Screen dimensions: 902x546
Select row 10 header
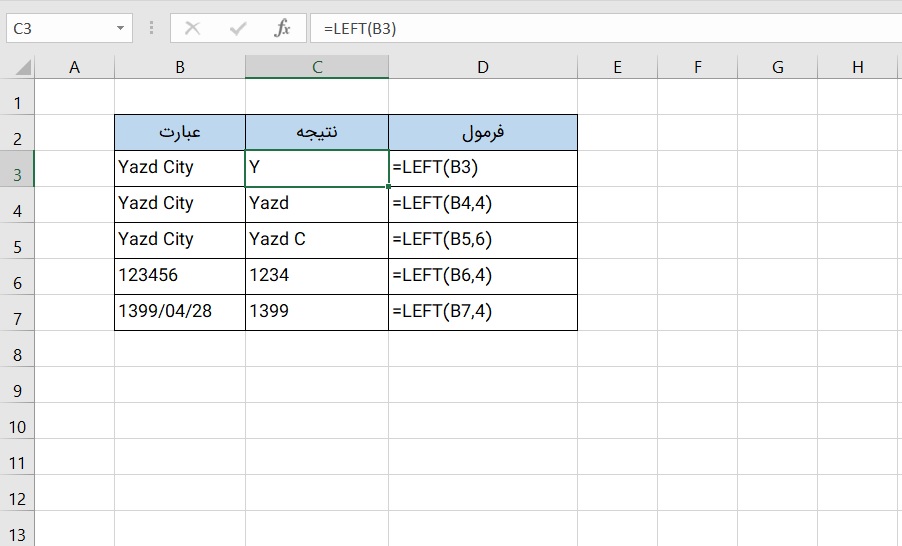click(x=18, y=426)
